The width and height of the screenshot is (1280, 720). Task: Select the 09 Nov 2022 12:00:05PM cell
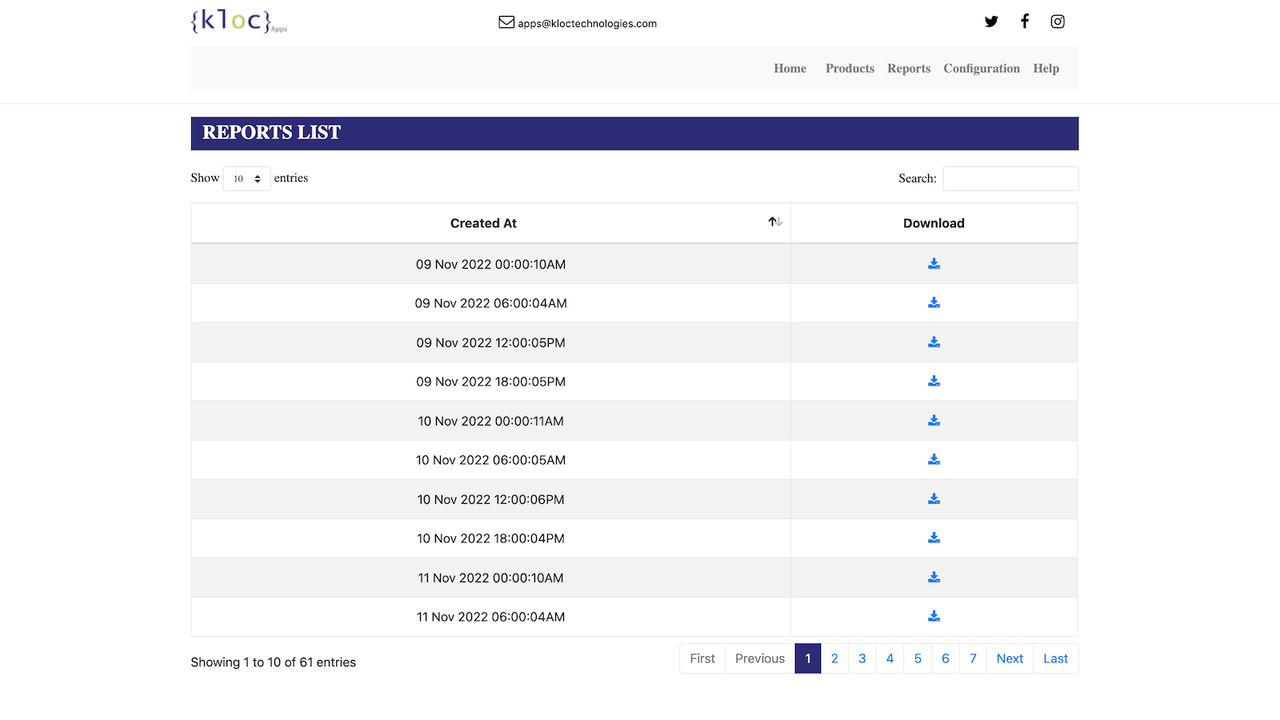click(x=491, y=342)
